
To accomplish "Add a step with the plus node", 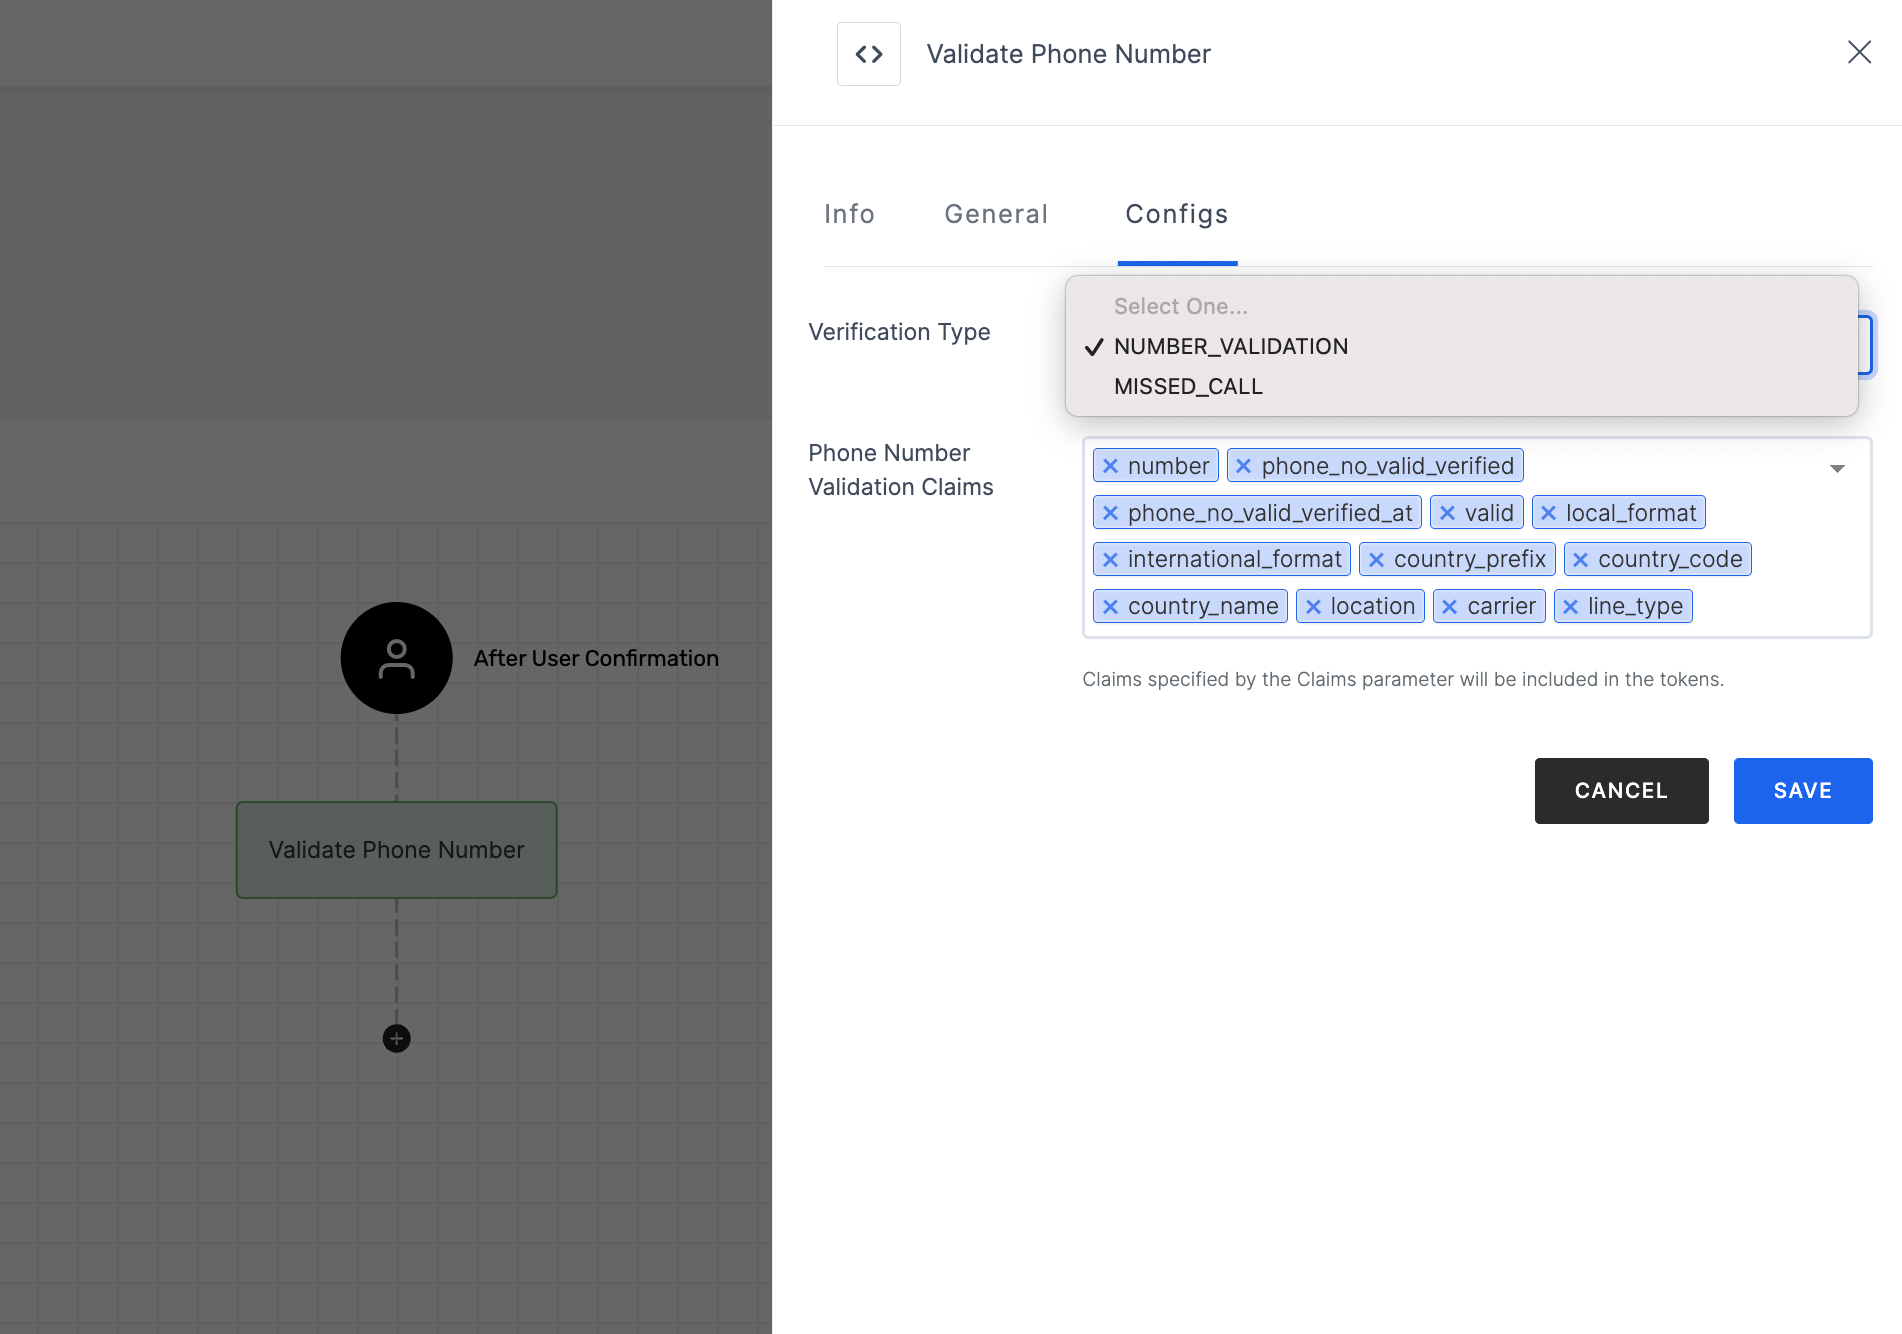I will click(x=396, y=1039).
